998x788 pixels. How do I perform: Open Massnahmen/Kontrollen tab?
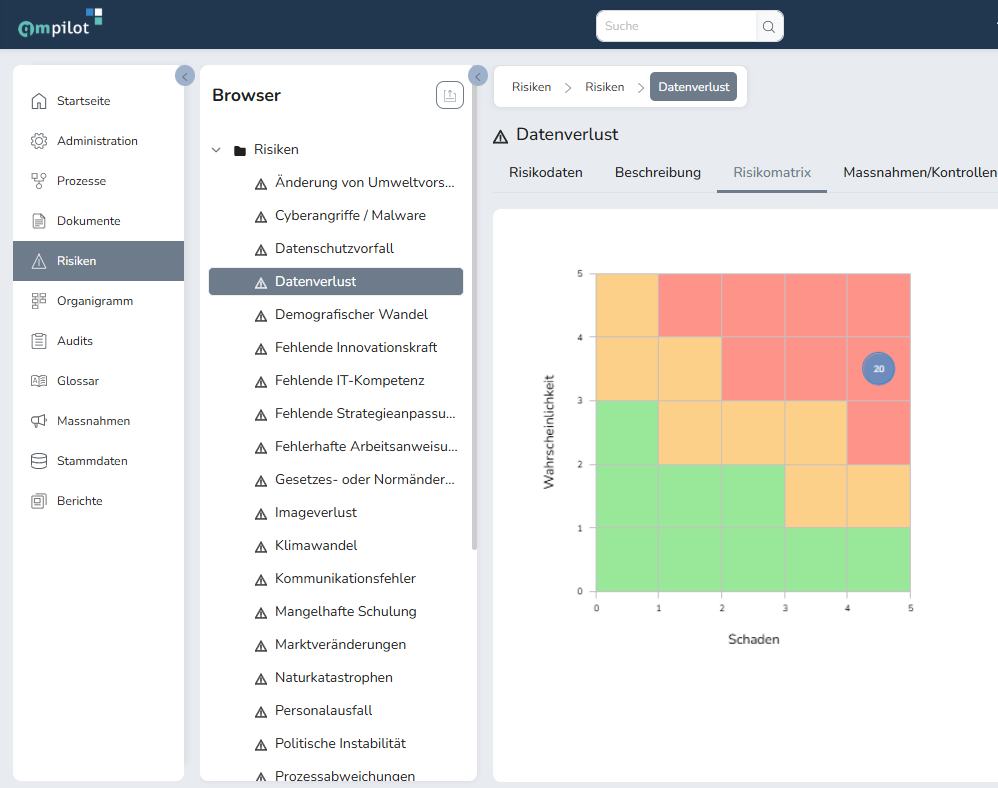[x=919, y=172]
